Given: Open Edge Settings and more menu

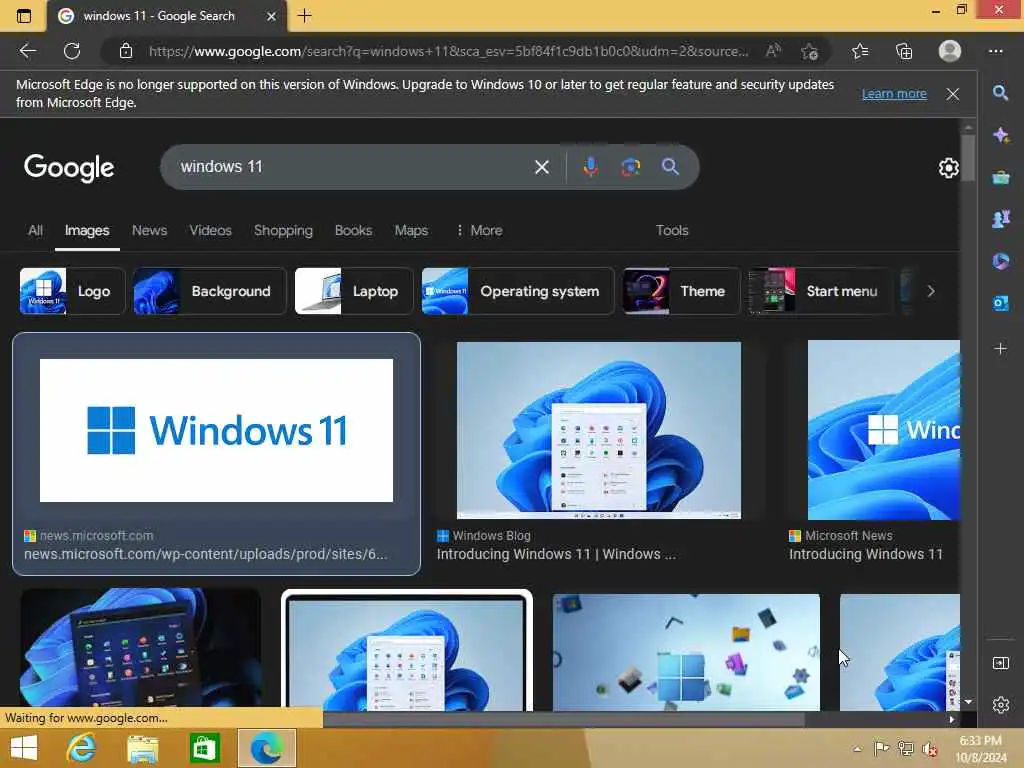Looking at the screenshot, I should tap(995, 51).
